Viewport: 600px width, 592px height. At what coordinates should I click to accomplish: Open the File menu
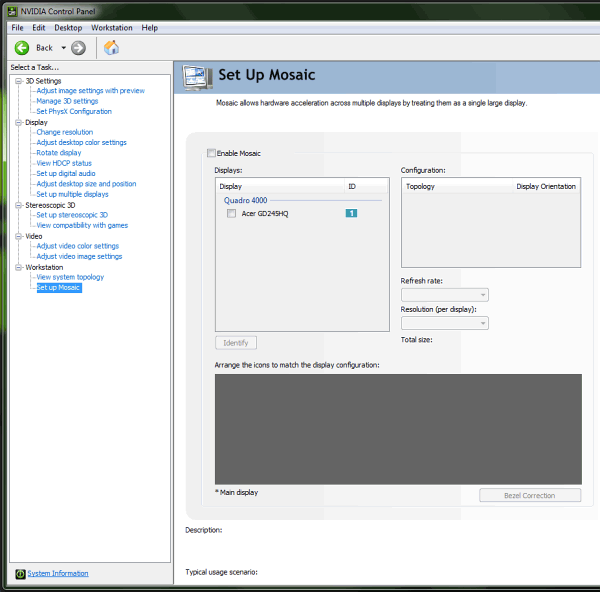pos(17,28)
